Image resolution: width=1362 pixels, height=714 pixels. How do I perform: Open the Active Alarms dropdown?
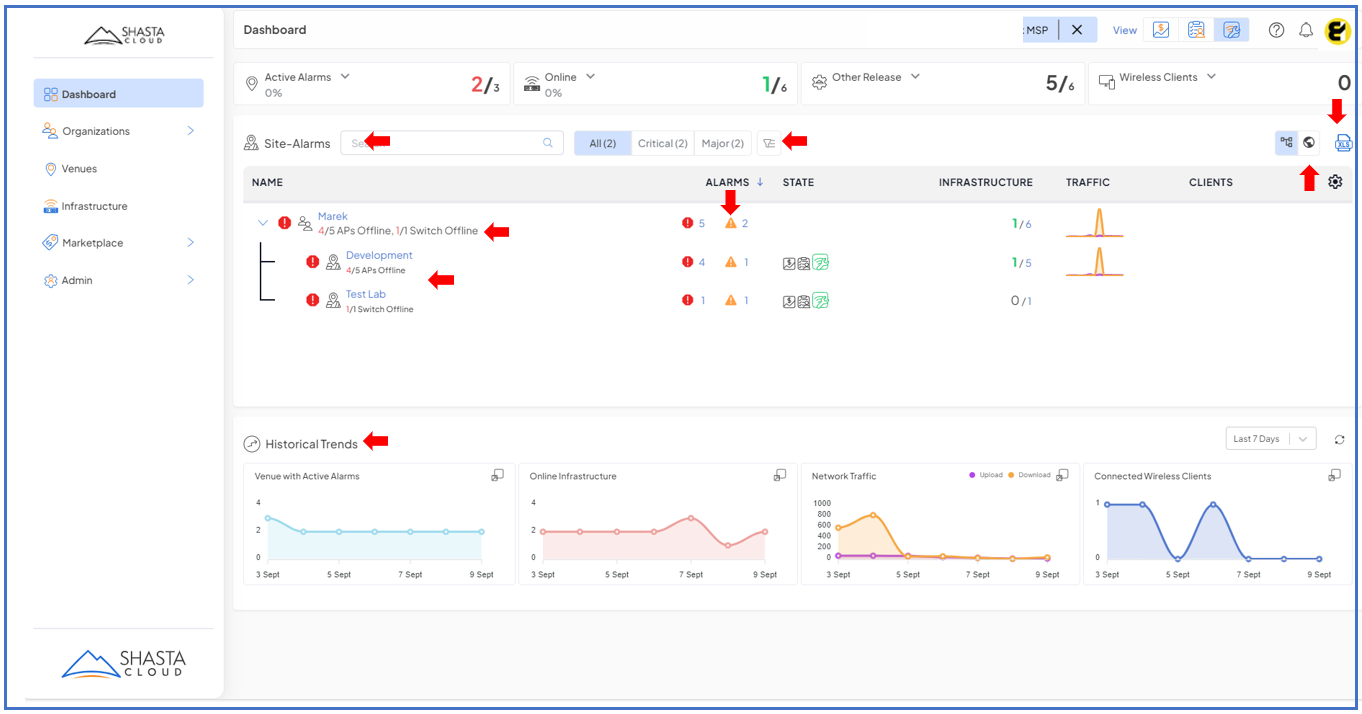[x=345, y=77]
